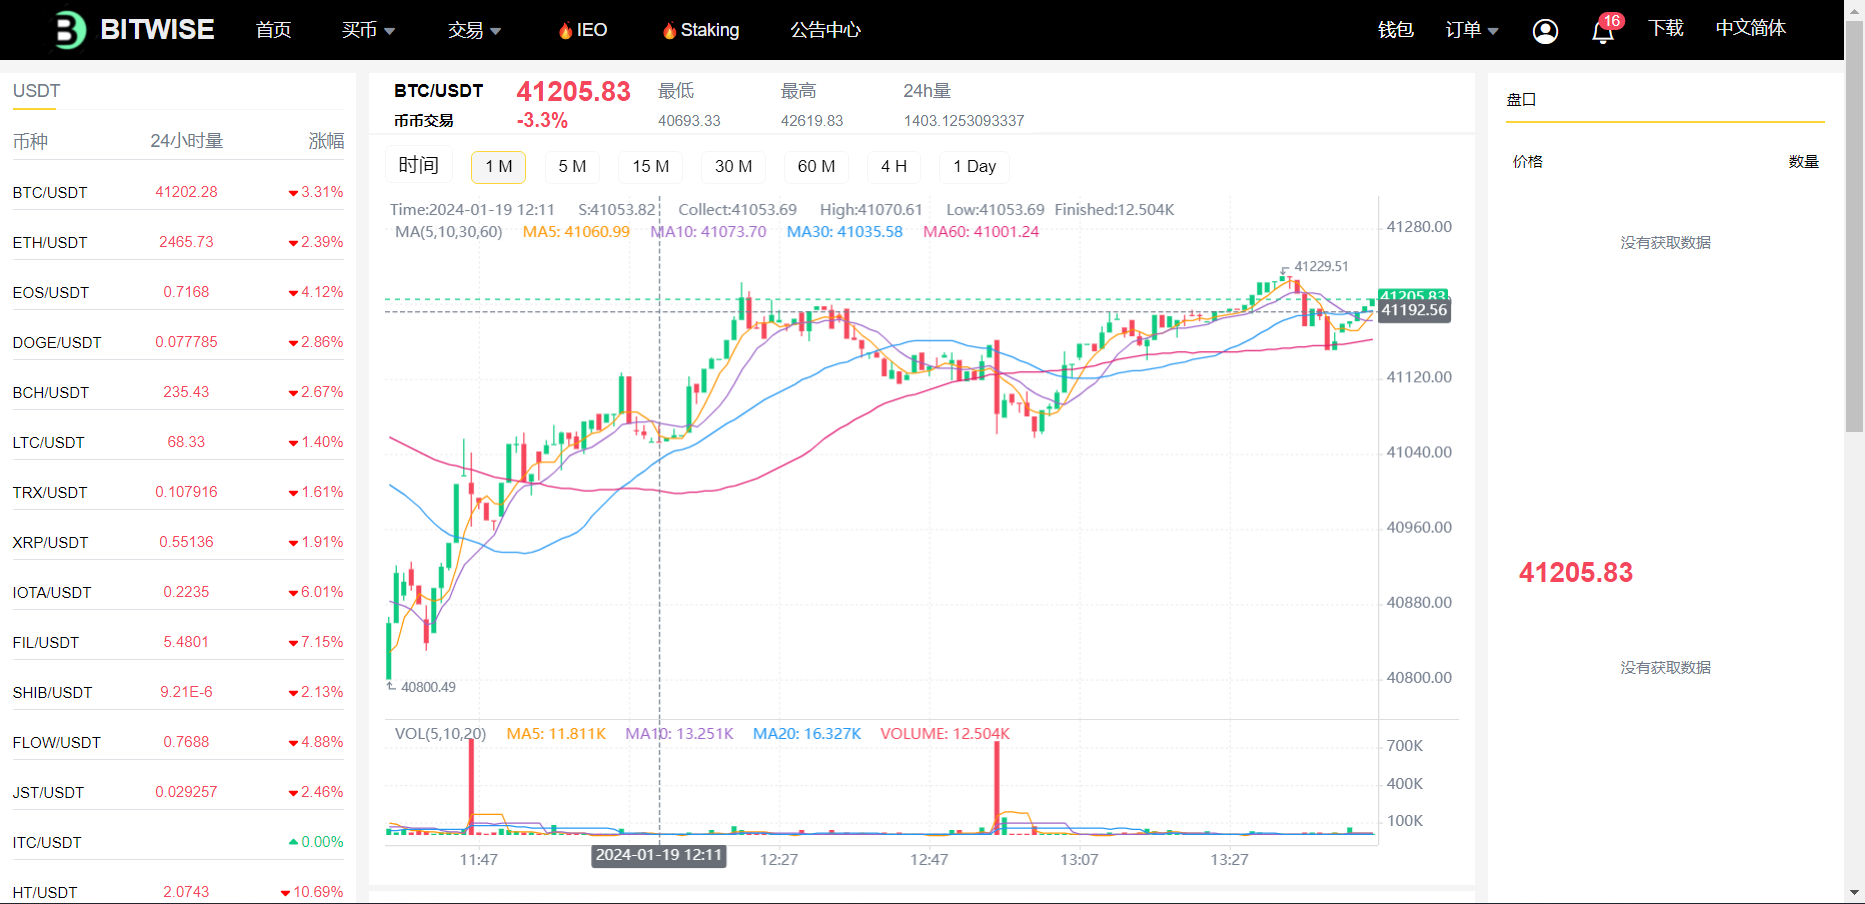
Task: Open the user account profile icon
Action: click(1545, 31)
